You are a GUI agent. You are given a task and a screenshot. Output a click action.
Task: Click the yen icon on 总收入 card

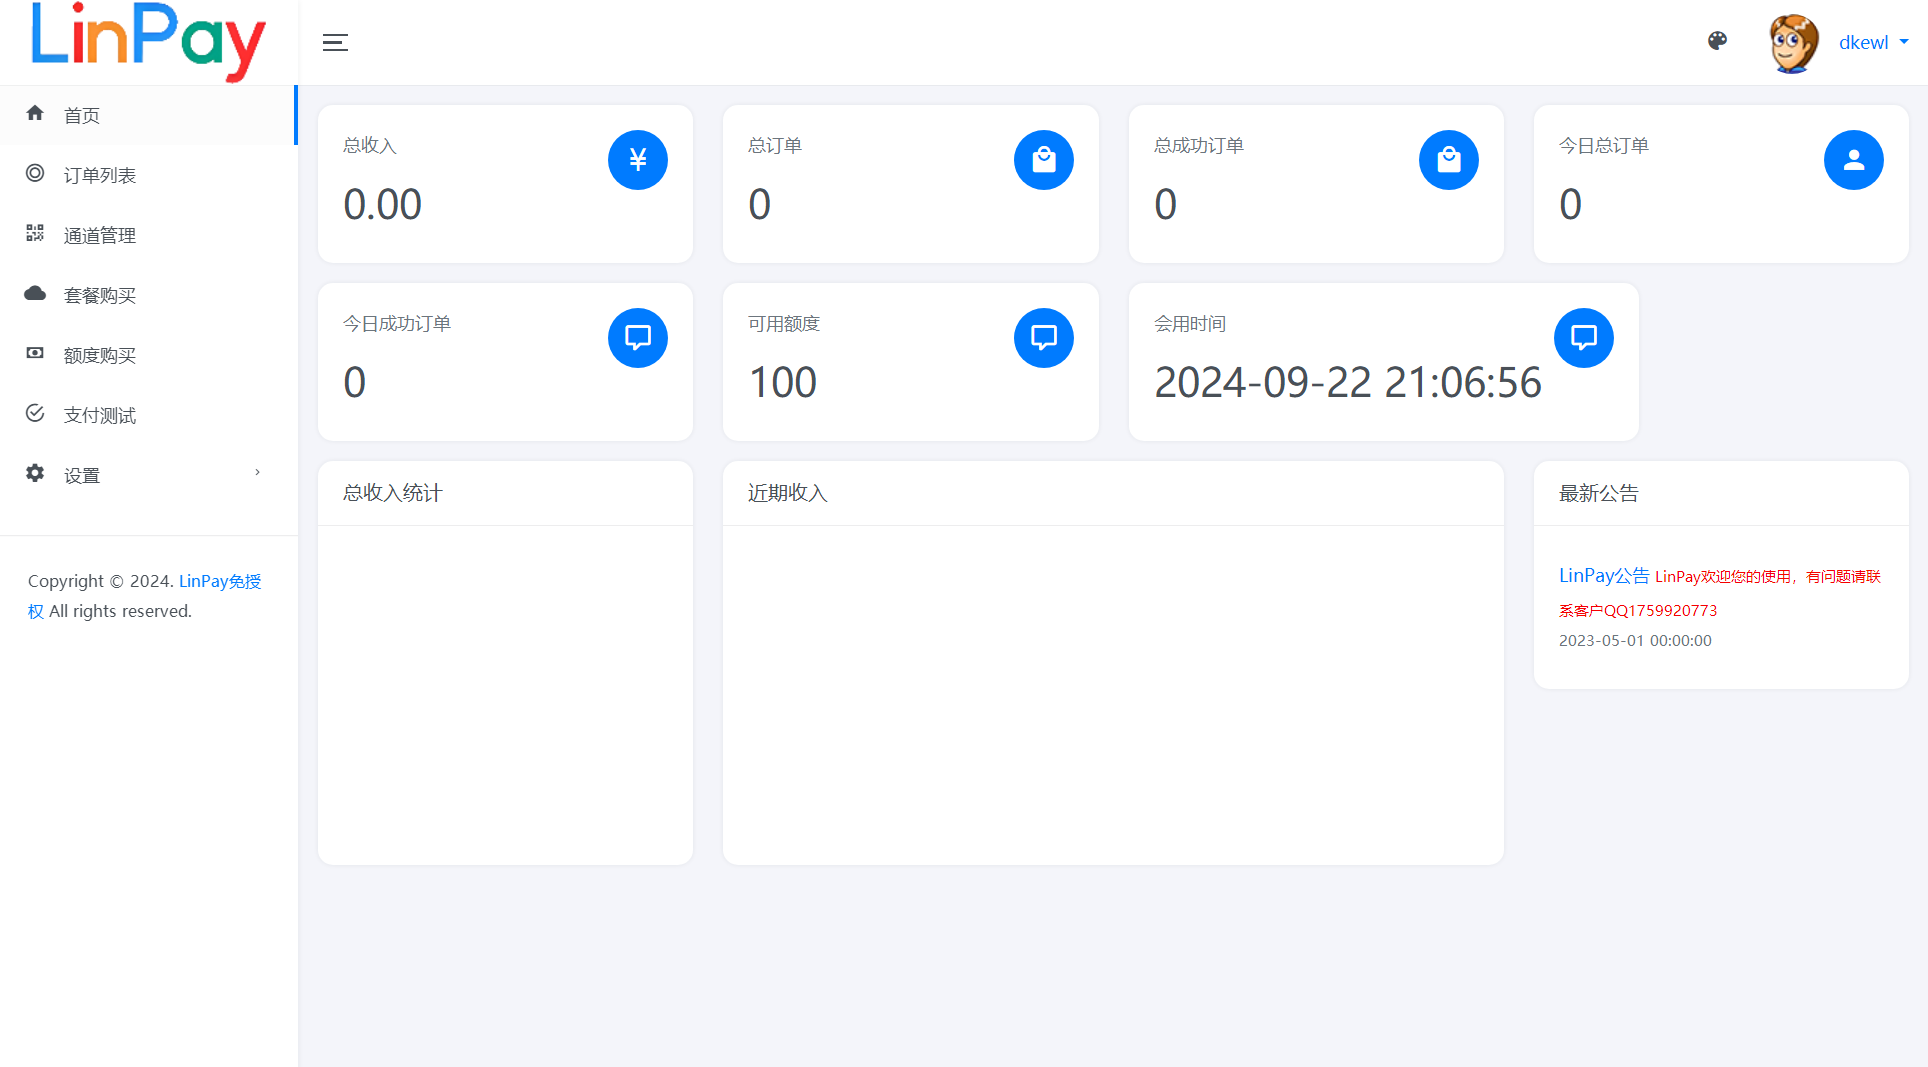pyautogui.click(x=637, y=159)
